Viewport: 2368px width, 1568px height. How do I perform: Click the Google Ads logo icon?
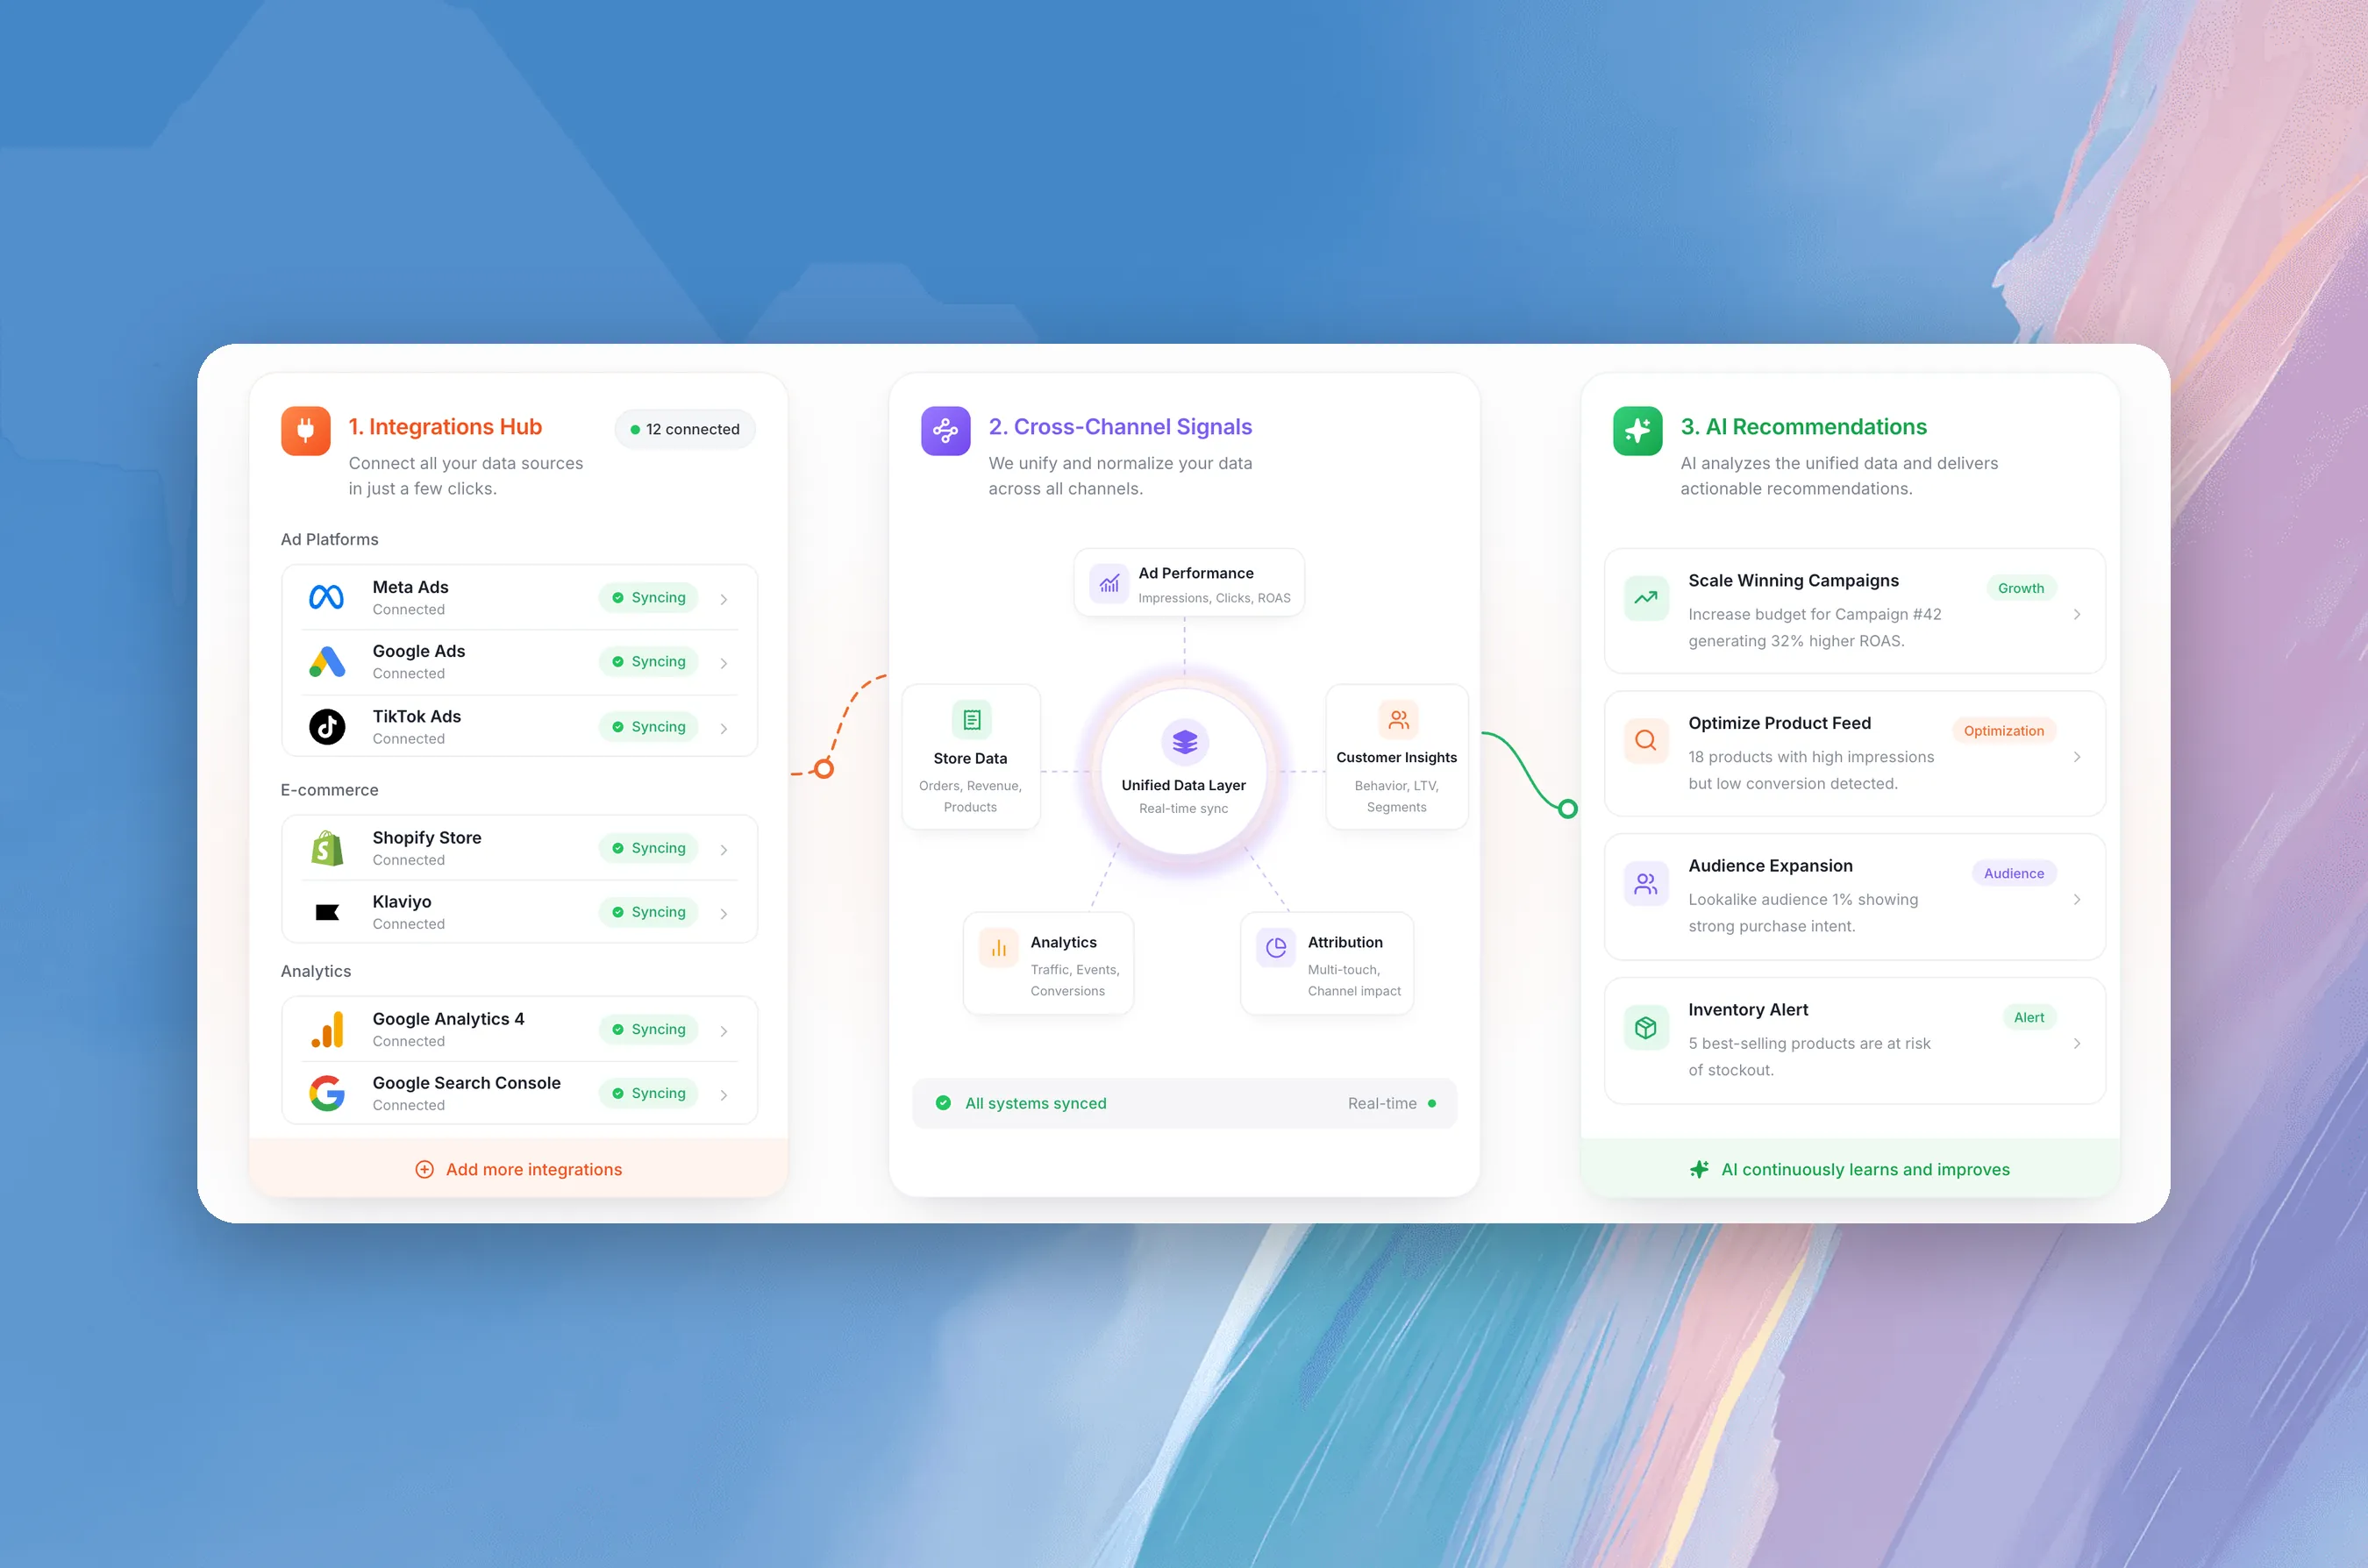click(327, 662)
